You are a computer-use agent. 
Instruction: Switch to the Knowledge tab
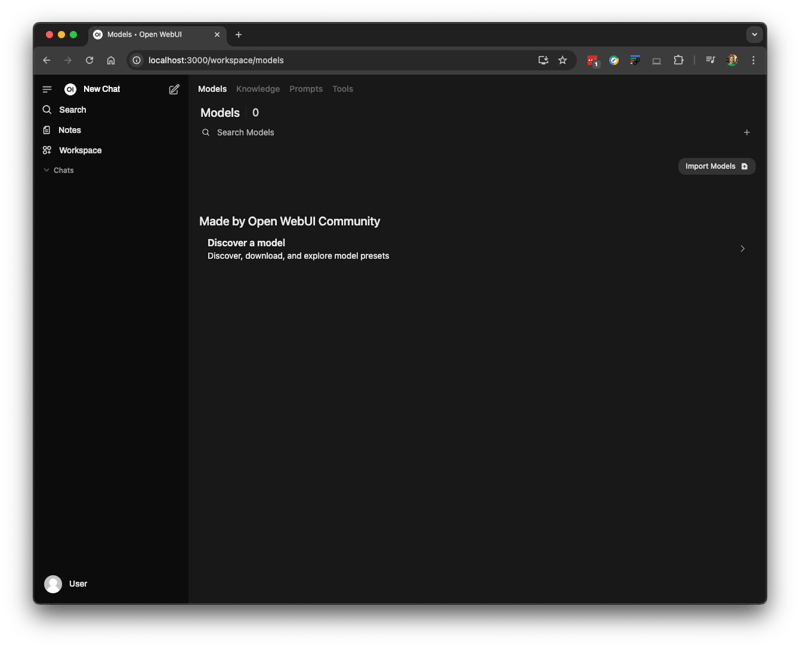[x=258, y=89]
